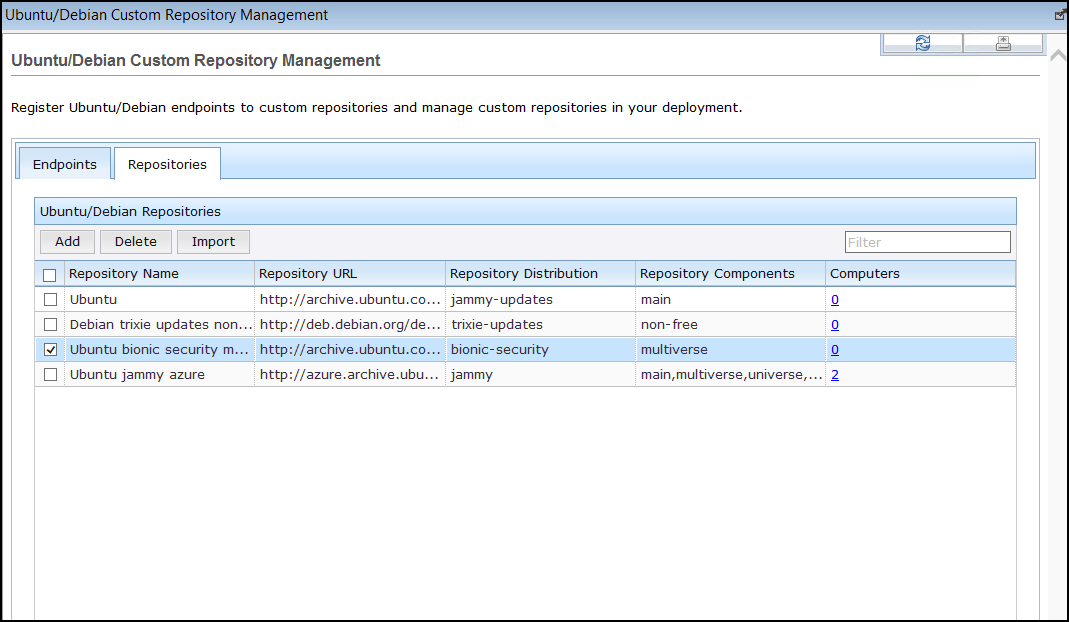The image size is (1069, 622).
Task: Click the 'multiverse' components cell
Action: [730, 349]
